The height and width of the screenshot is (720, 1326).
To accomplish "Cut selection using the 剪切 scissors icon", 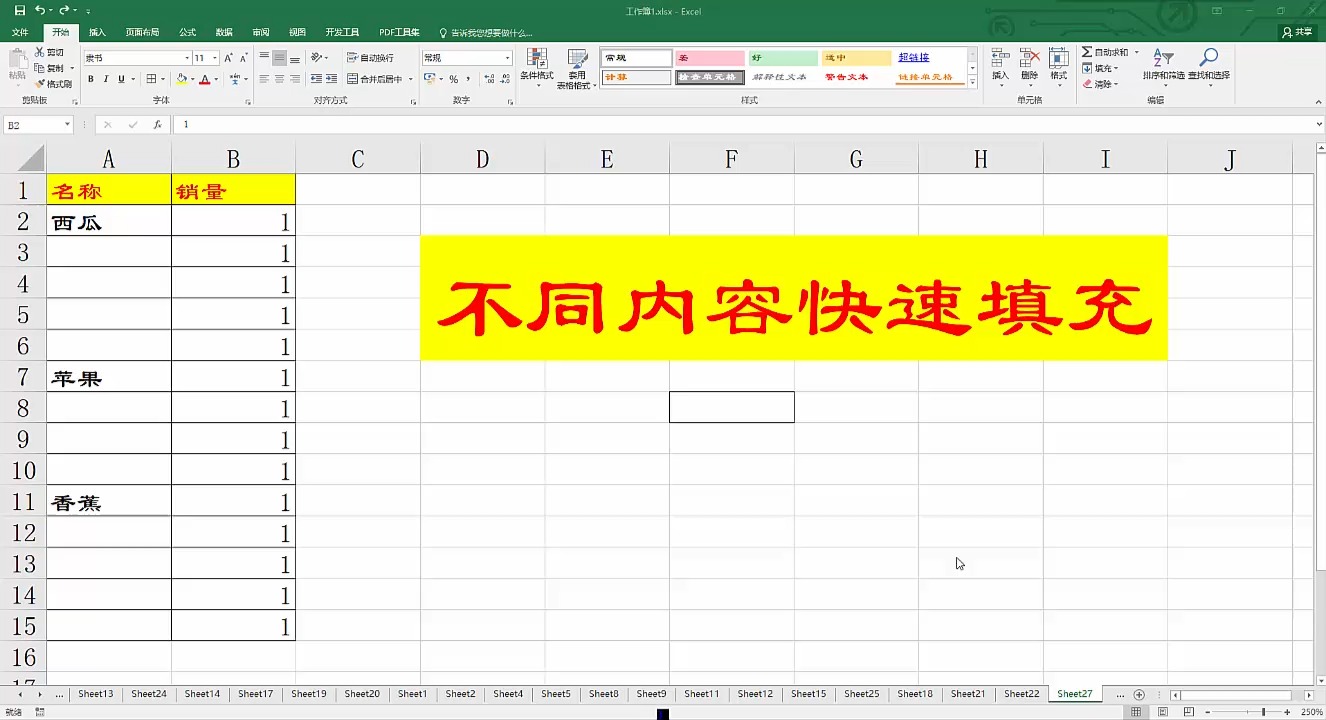I will point(49,52).
